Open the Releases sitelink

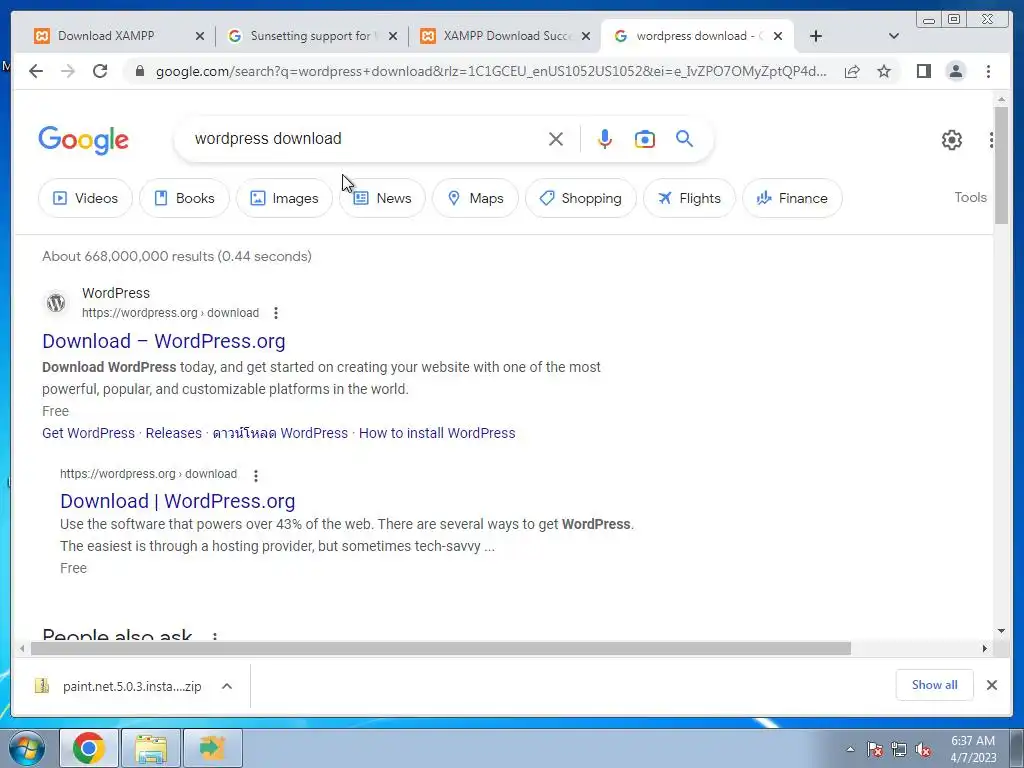pyautogui.click(x=174, y=433)
